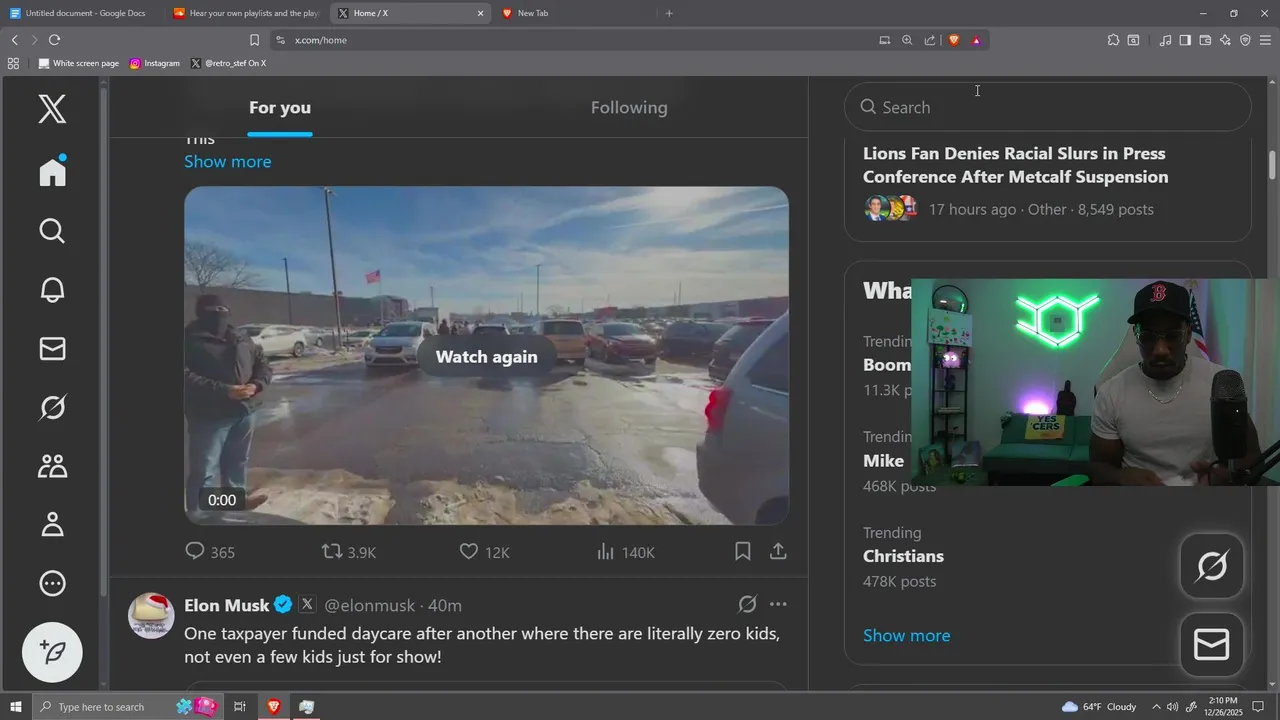Select the For you tab
This screenshot has height=720, width=1280.
(x=280, y=107)
